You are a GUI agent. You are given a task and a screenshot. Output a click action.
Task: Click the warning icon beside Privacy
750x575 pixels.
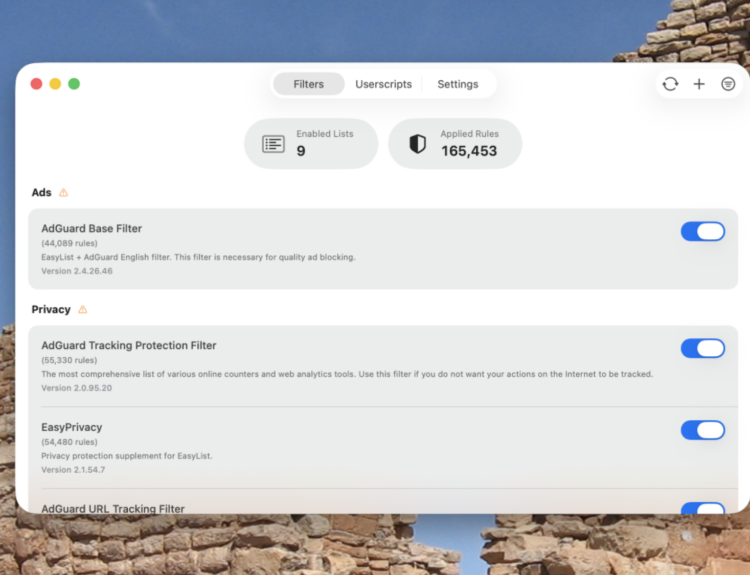(x=83, y=310)
